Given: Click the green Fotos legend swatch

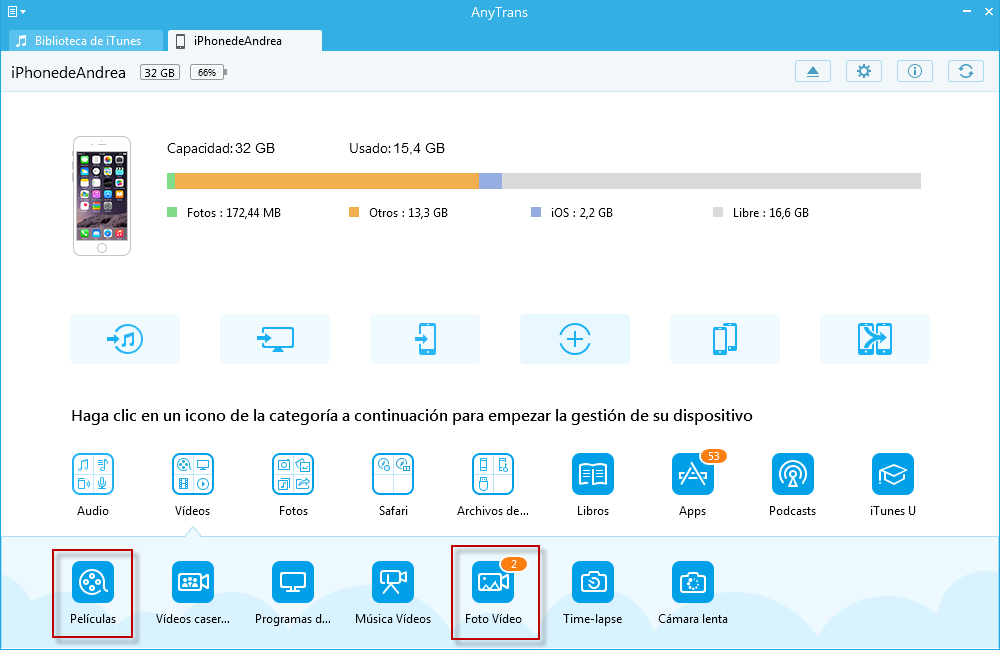Looking at the screenshot, I should click(172, 212).
